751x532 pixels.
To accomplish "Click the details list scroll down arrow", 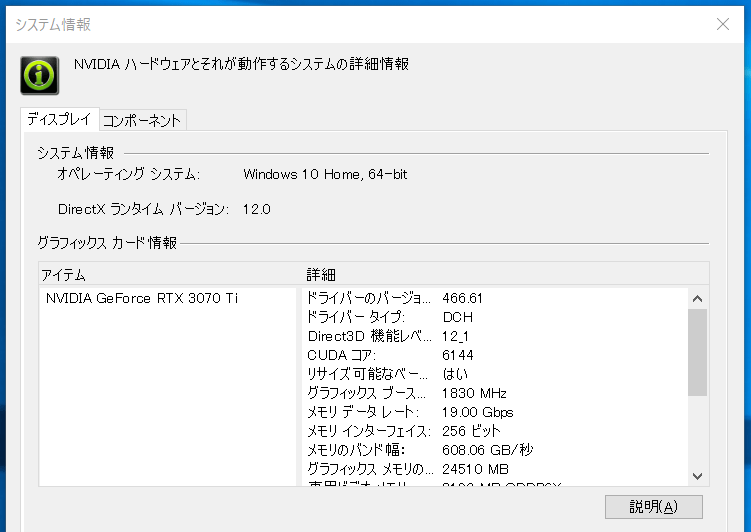I will click(x=697, y=476).
